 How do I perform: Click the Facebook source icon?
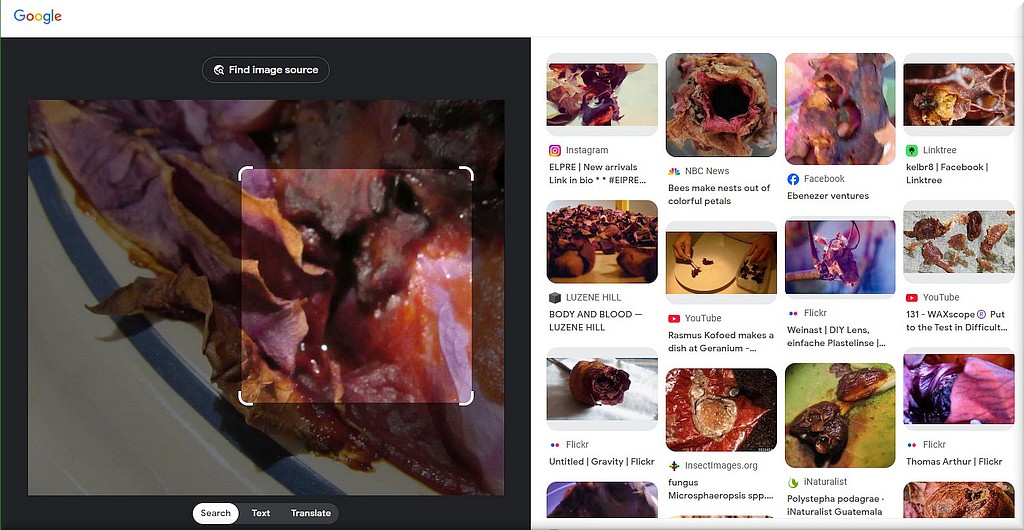(x=793, y=179)
